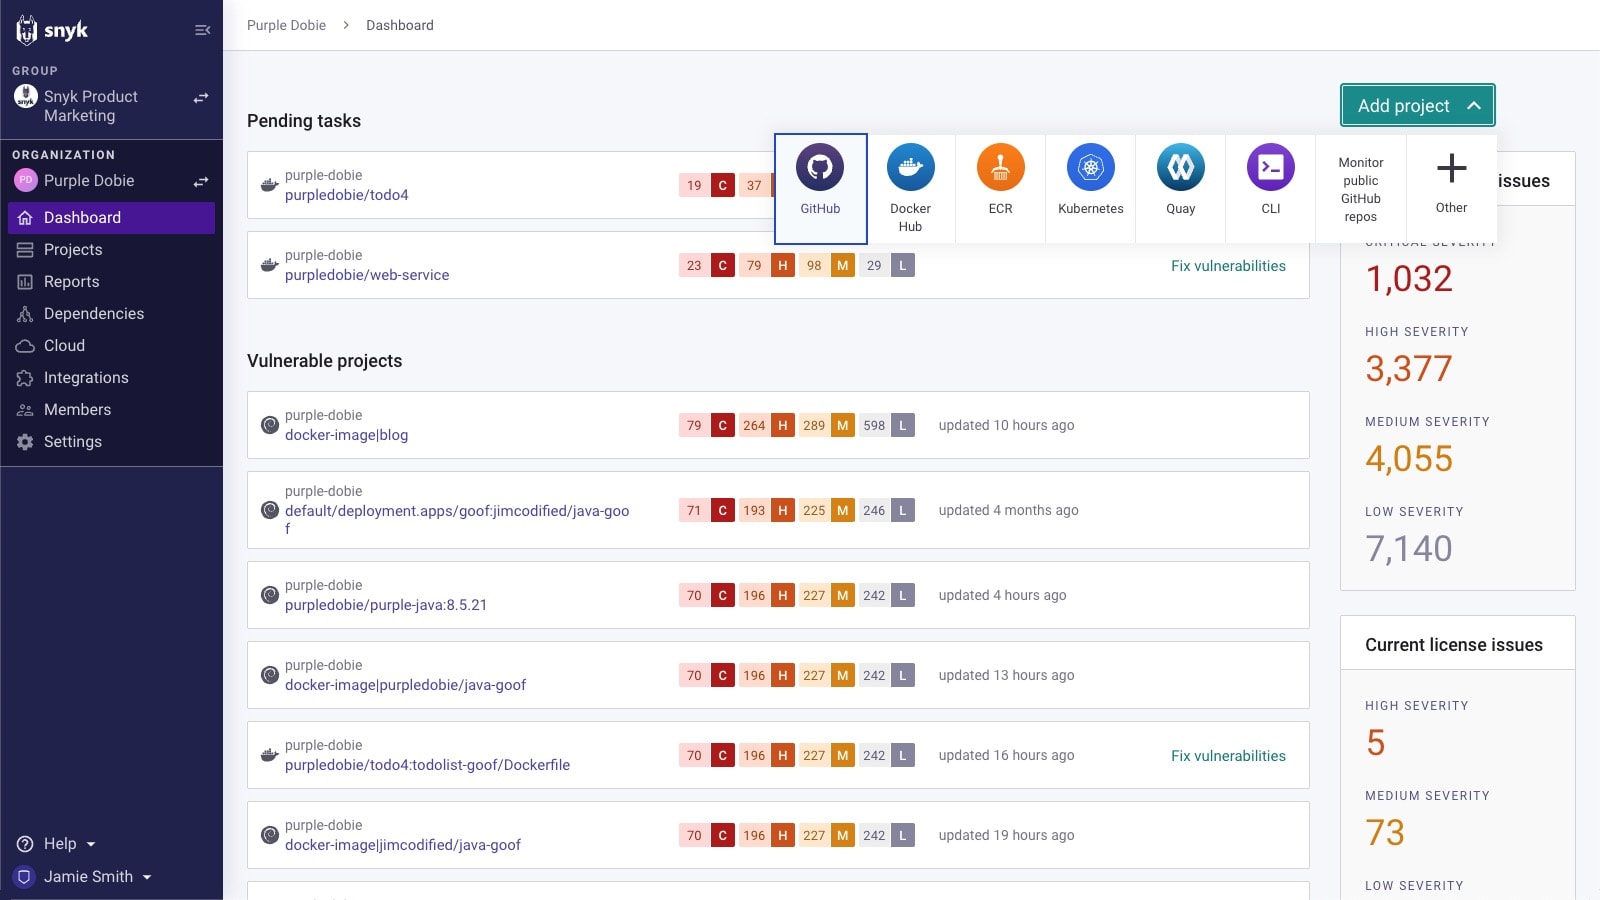Viewport: 1600px width, 900px height.
Task: Open purpledobie/todo4:todolist-goof/Dockerfile project
Action: click(427, 765)
